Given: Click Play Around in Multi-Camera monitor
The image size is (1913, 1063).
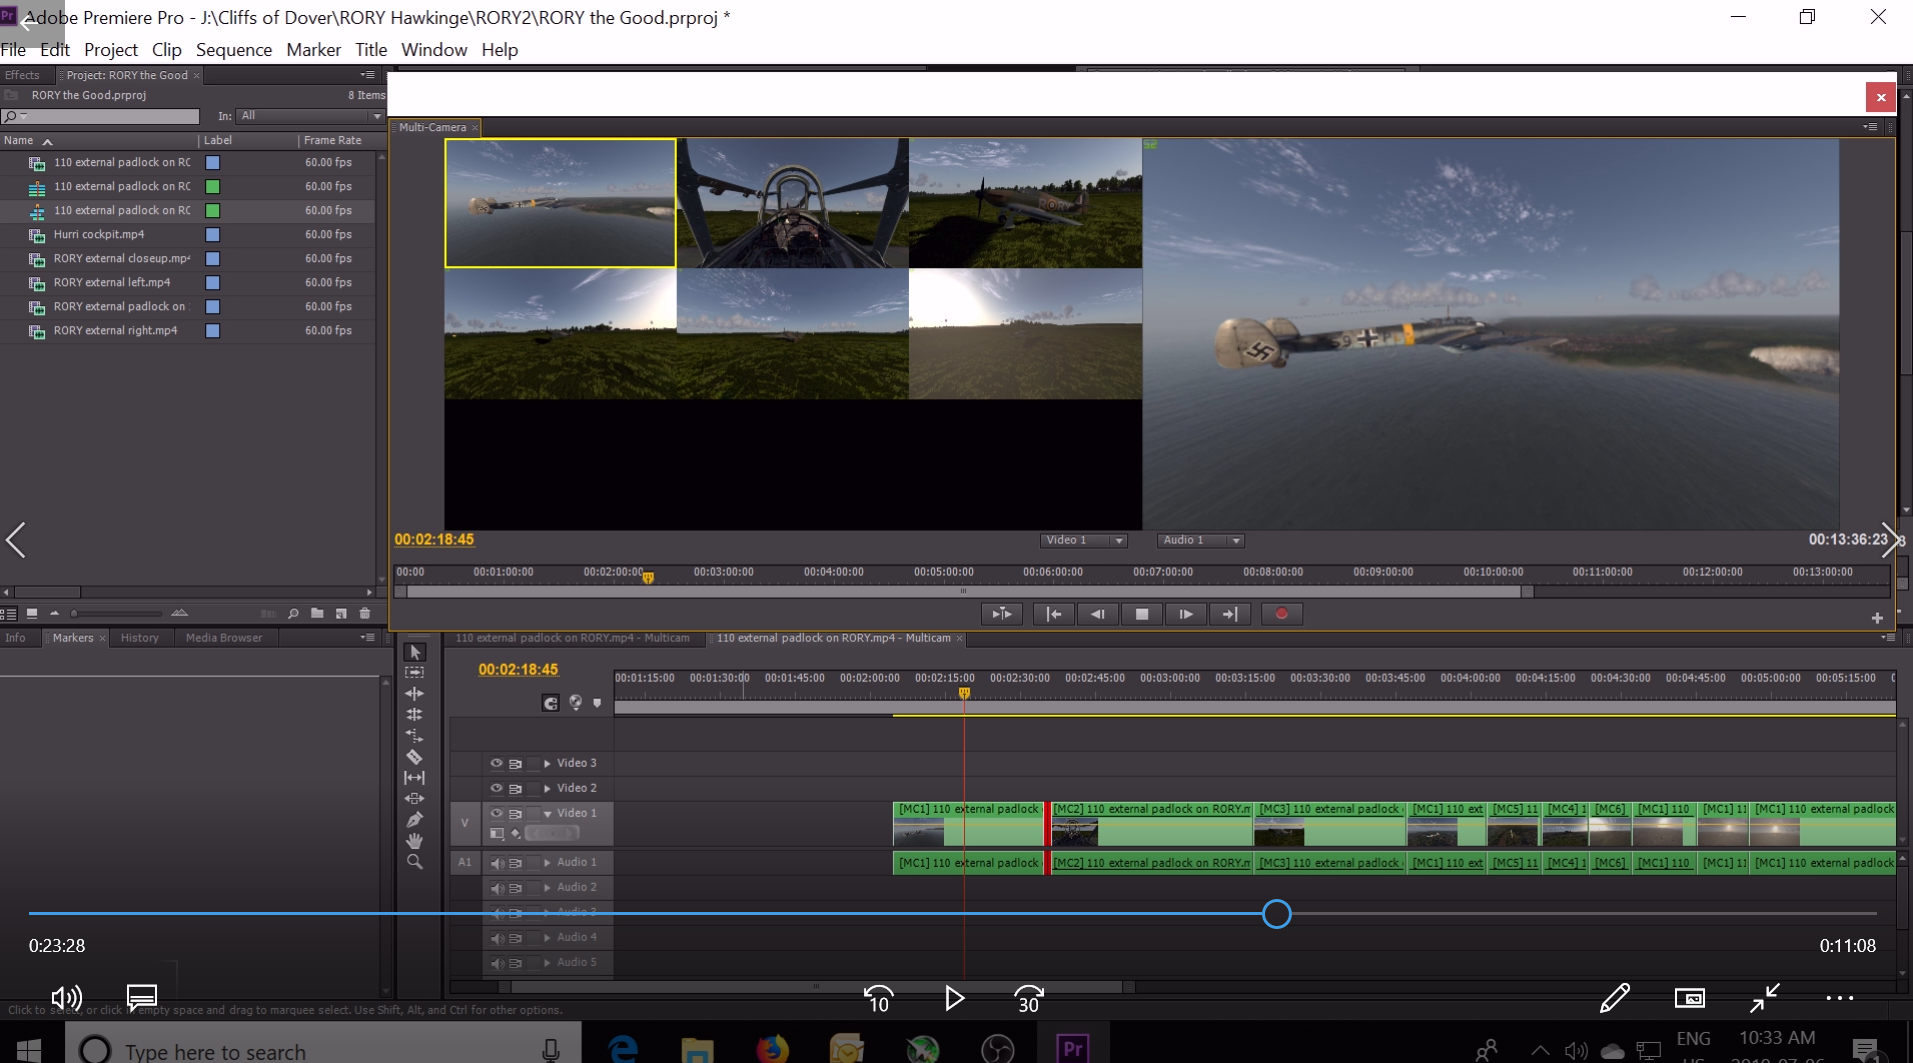Looking at the screenshot, I should coord(1001,614).
